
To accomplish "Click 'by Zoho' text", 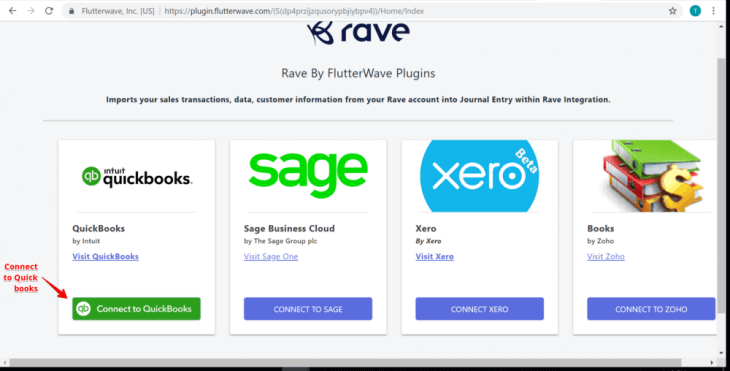I will click(x=601, y=241).
